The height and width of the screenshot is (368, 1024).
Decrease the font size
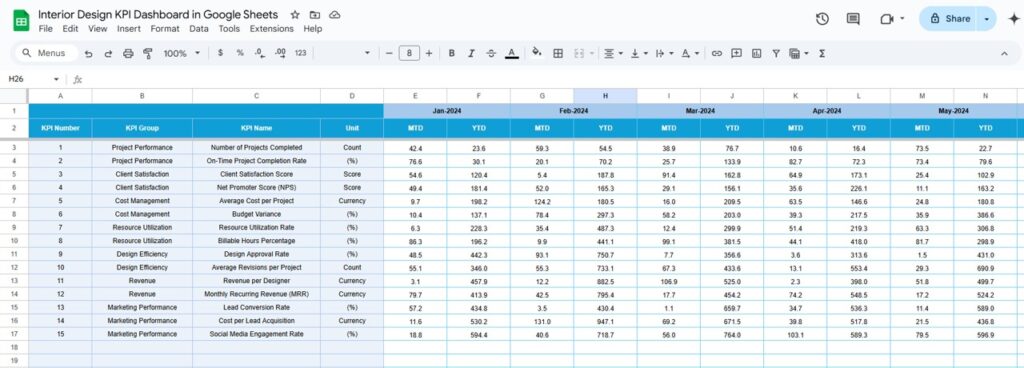[389, 54]
